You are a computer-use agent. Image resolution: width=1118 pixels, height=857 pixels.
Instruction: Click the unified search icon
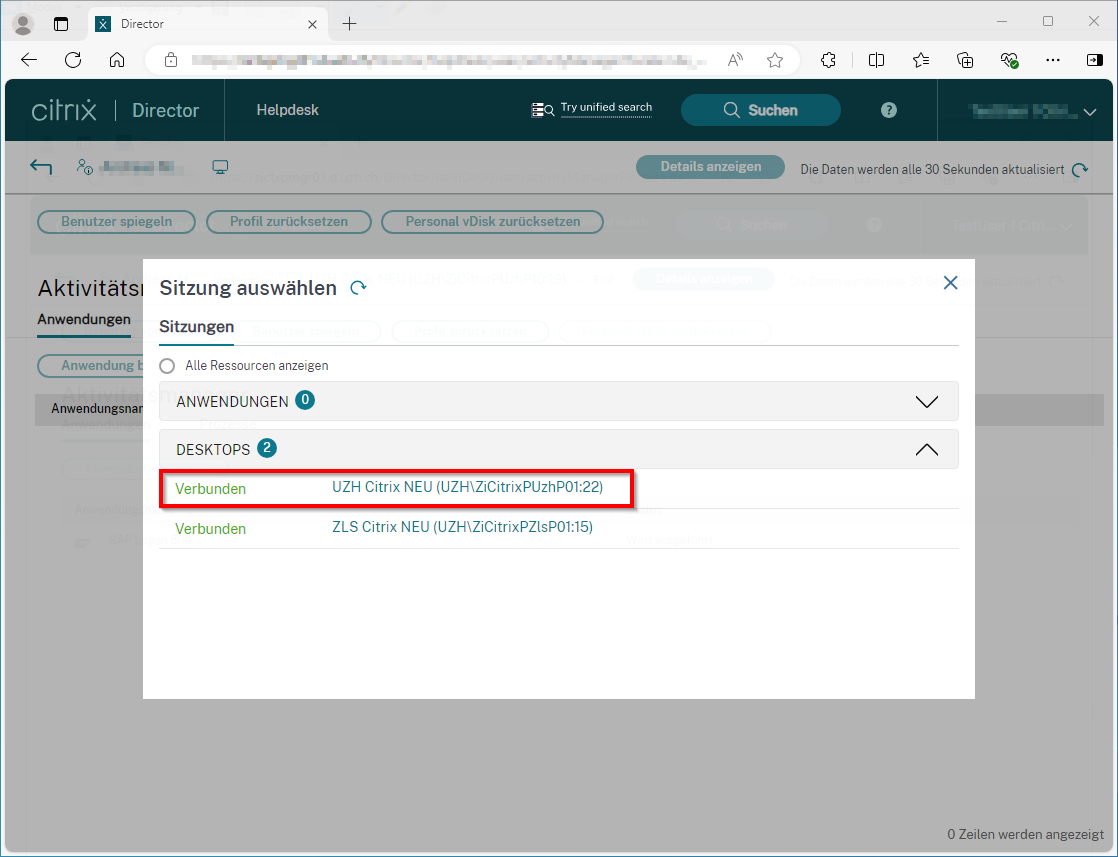pyautogui.click(x=542, y=110)
